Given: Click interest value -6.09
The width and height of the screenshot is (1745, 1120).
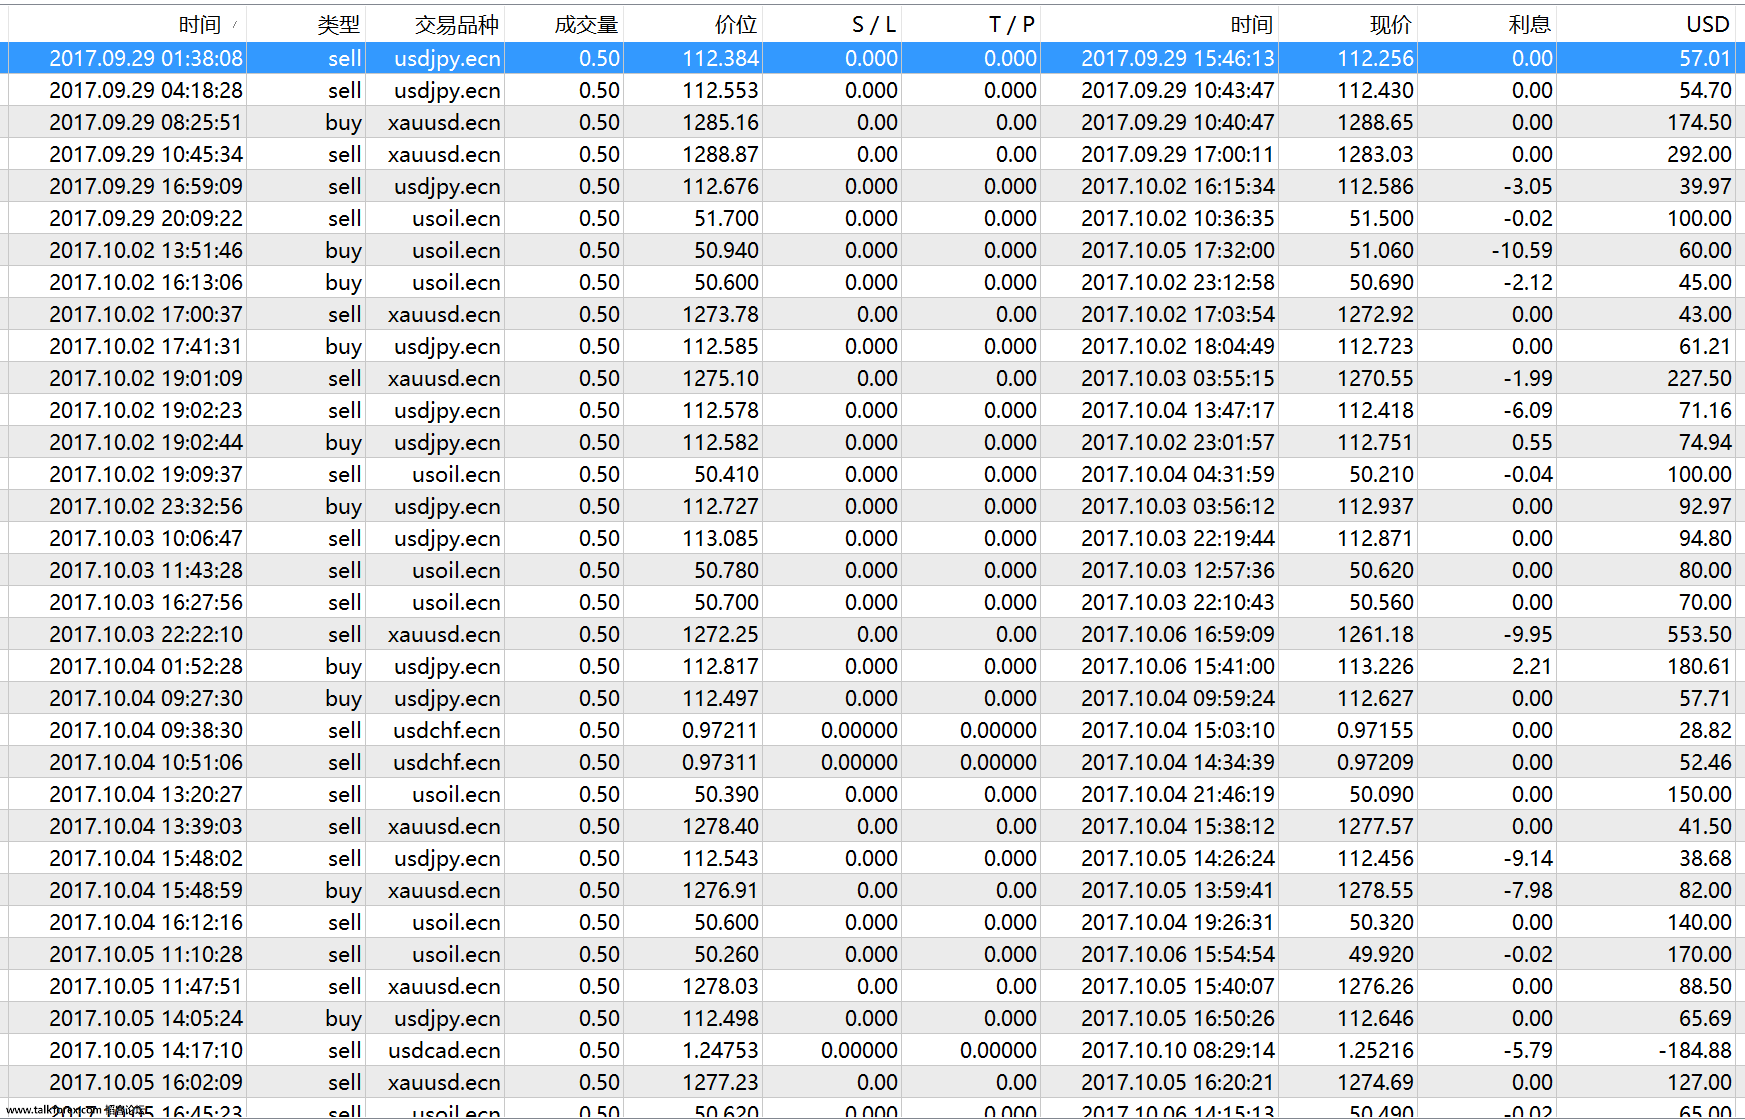Looking at the screenshot, I should (1528, 410).
